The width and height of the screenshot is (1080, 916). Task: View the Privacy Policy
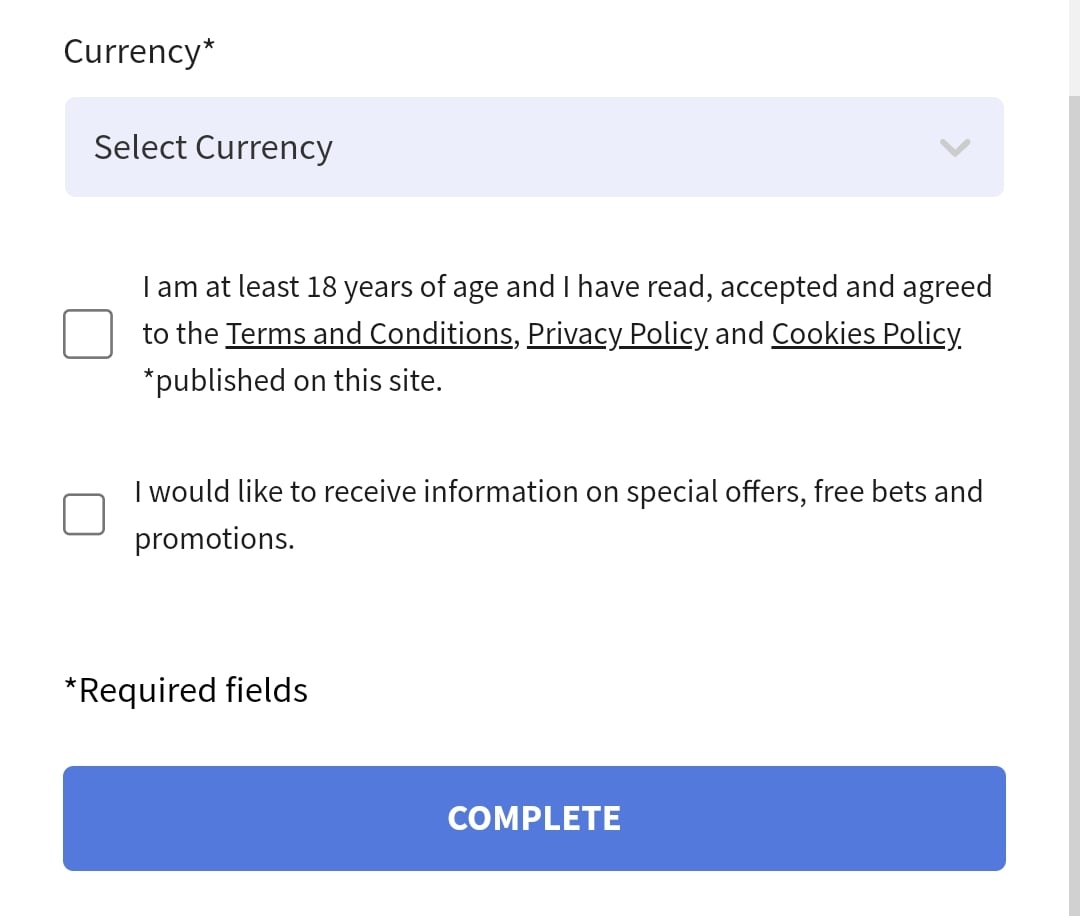pos(616,333)
